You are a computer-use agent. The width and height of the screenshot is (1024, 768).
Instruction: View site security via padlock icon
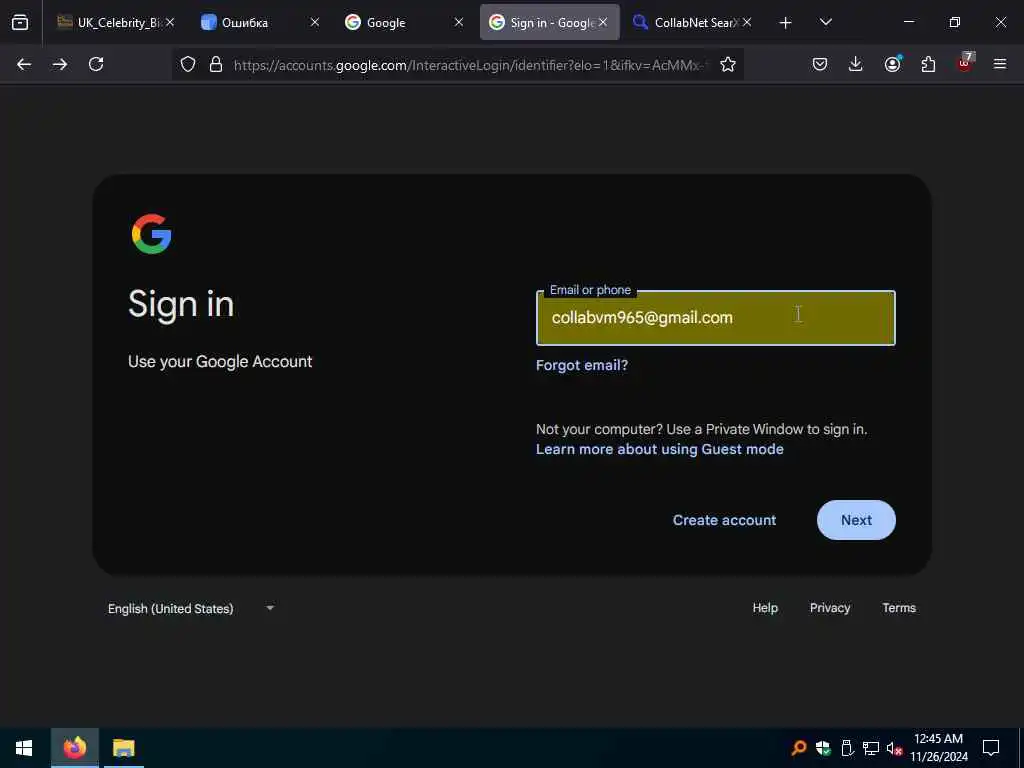(216, 64)
